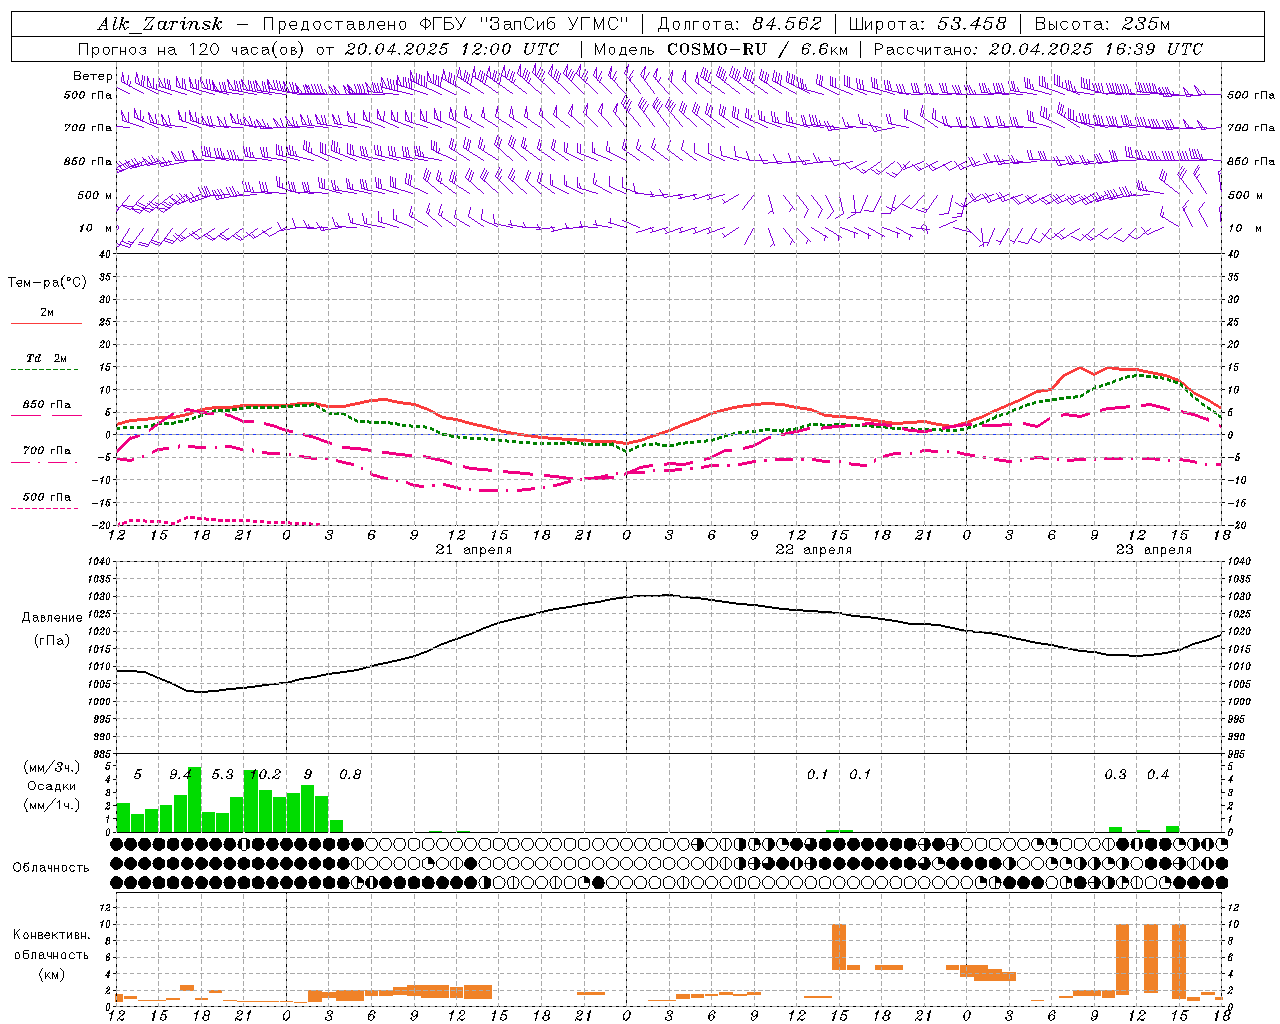This screenshot has width=1280, height=1024.
Task: Click the Td 2м dew point legend entry
Action: pyautogui.click(x=46, y=358)
